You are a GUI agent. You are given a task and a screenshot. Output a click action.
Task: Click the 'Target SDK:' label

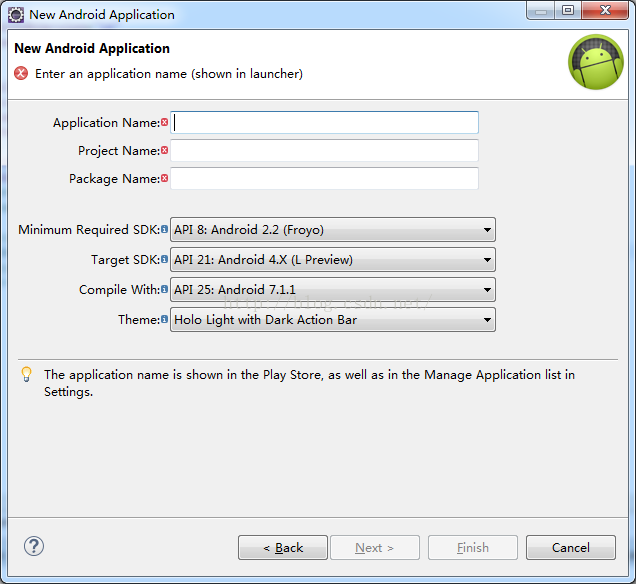[126, 260]
